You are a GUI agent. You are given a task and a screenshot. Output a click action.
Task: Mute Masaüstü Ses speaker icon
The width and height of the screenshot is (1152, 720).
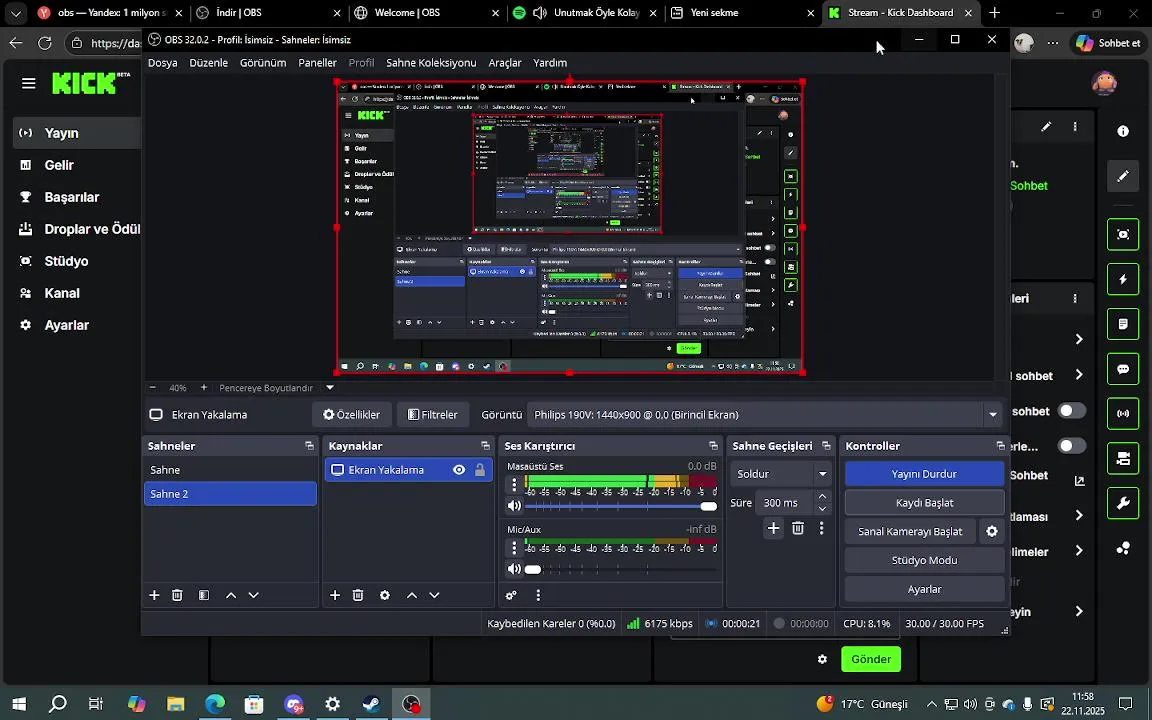point(514,505)
